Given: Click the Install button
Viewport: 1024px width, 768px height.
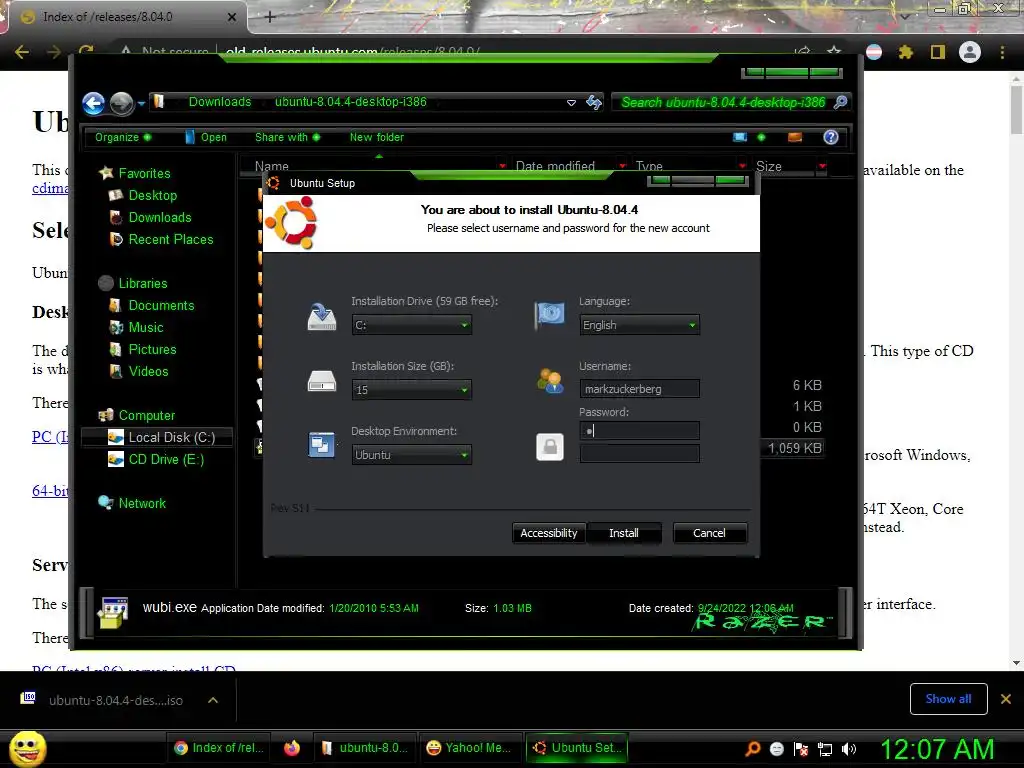Looking at the screenshot, I should pos(624,533).
